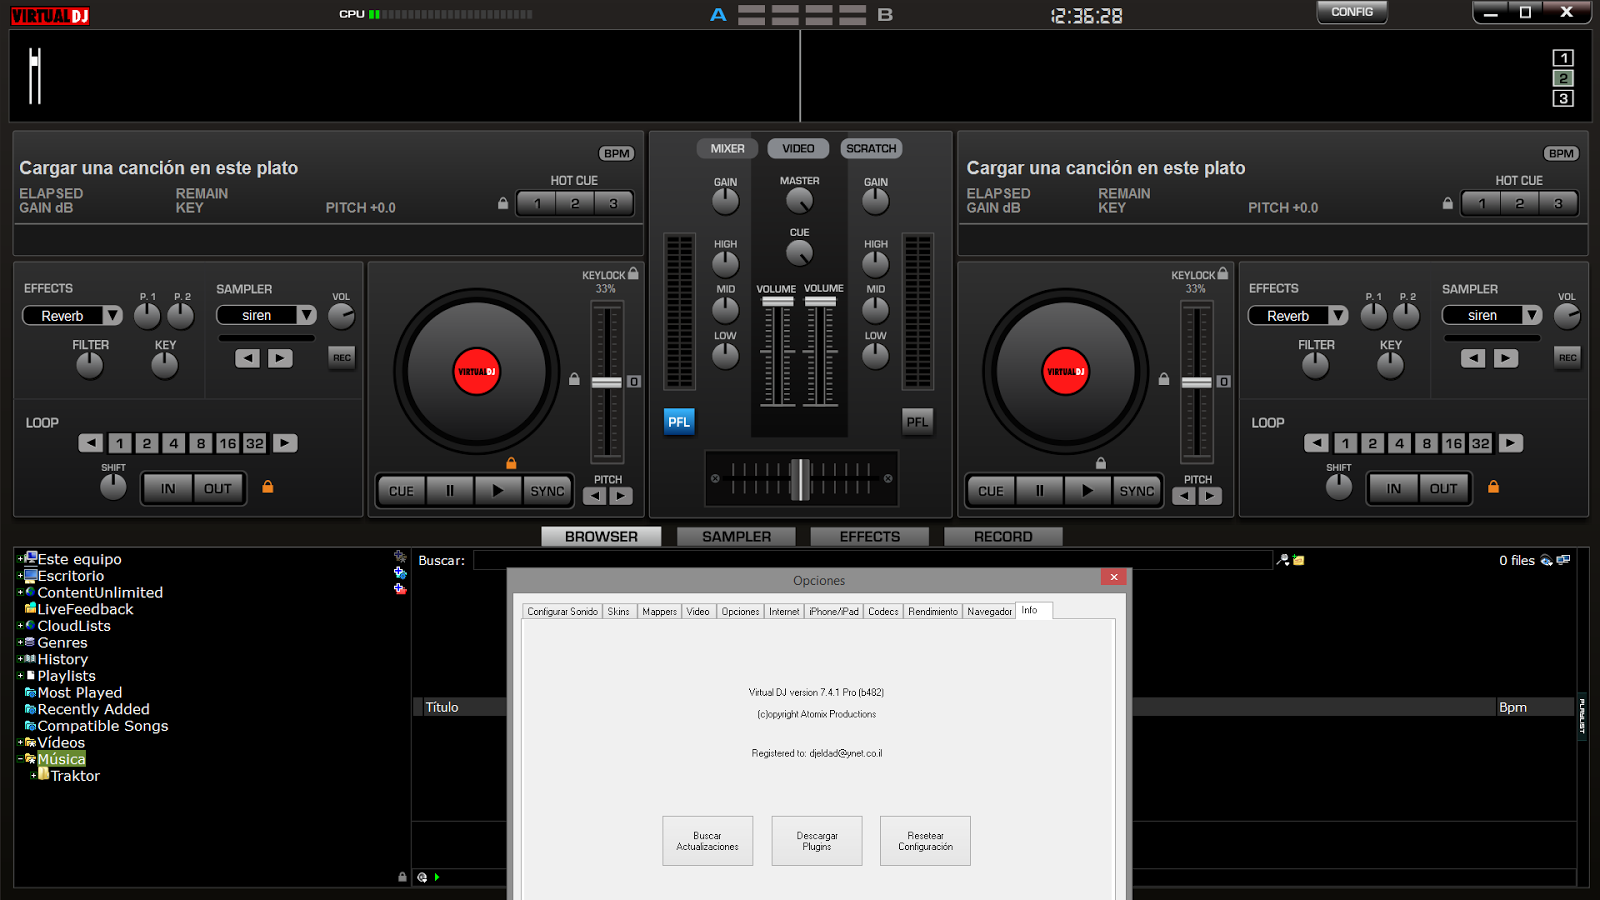The height and width of the screenshot is (900, 1600).
Task: Click the REC sampler button on the right deck
Action: [x=1567, y=357]
